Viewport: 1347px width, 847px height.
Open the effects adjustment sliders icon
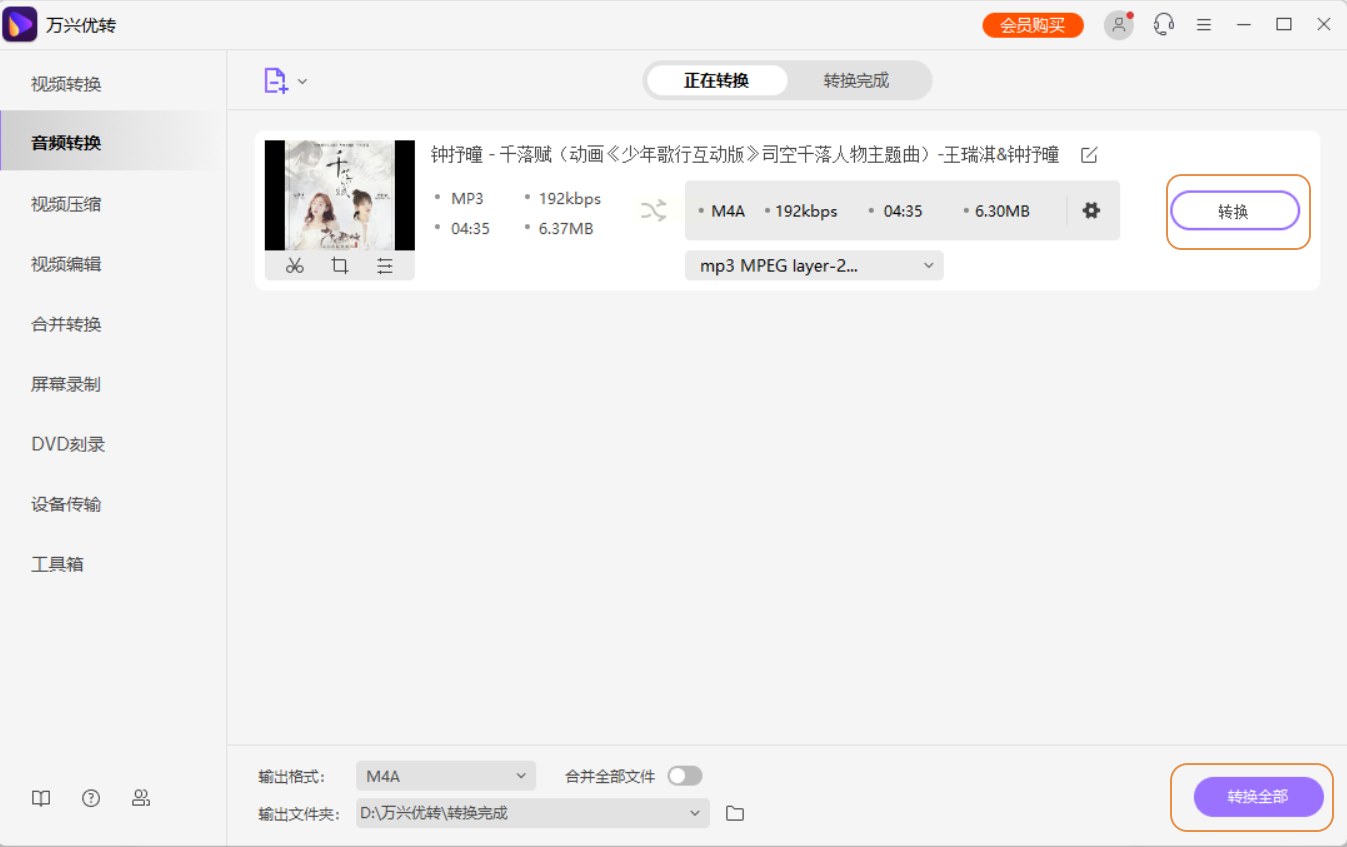385,266
